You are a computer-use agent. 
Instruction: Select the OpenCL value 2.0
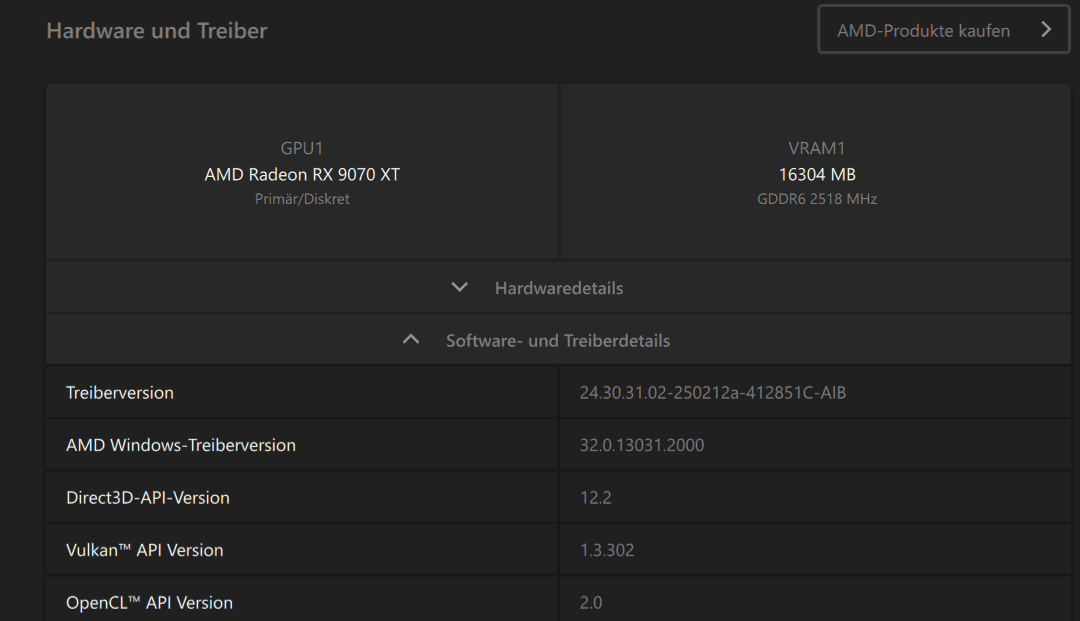[x=591, y=603]
